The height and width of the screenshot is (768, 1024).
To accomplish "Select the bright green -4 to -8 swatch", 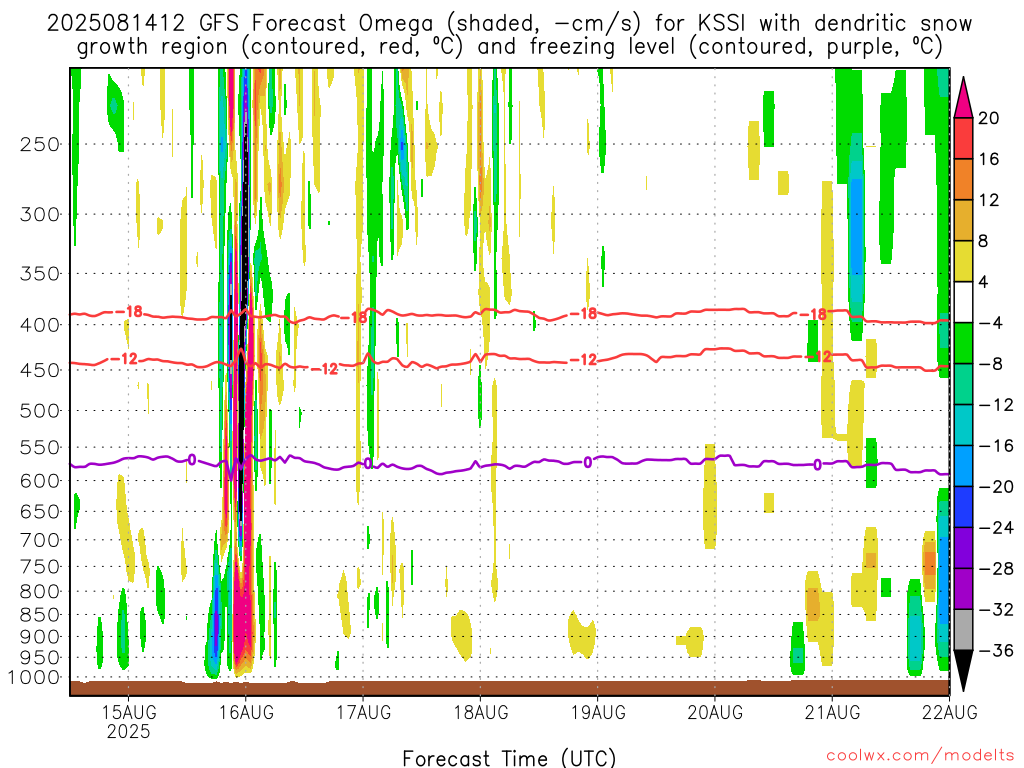I will 963,343.
